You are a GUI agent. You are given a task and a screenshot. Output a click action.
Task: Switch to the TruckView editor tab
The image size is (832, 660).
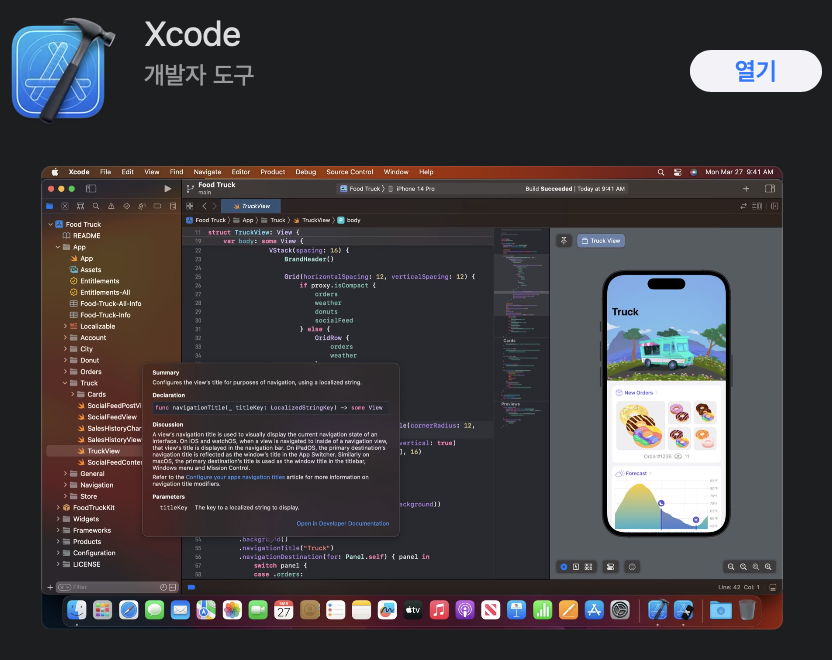click(x=251, y=206)
